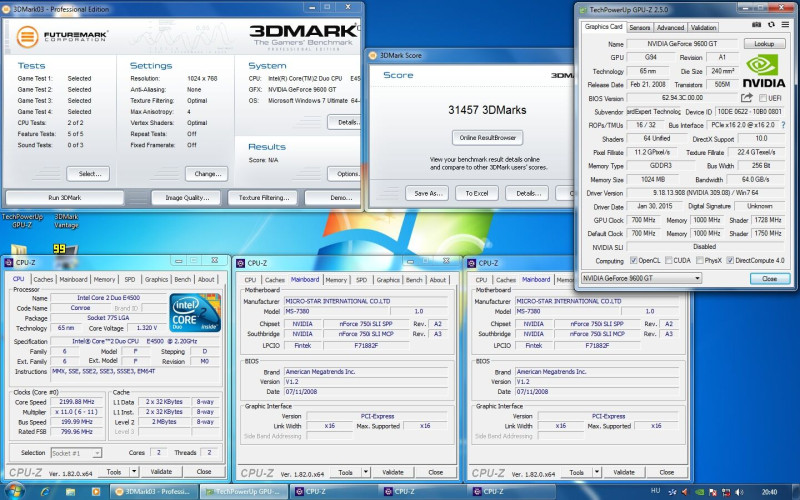Open the 3DMark Vantage desktop shortcut
The image size is (800, 500).
tap(66, 220)
